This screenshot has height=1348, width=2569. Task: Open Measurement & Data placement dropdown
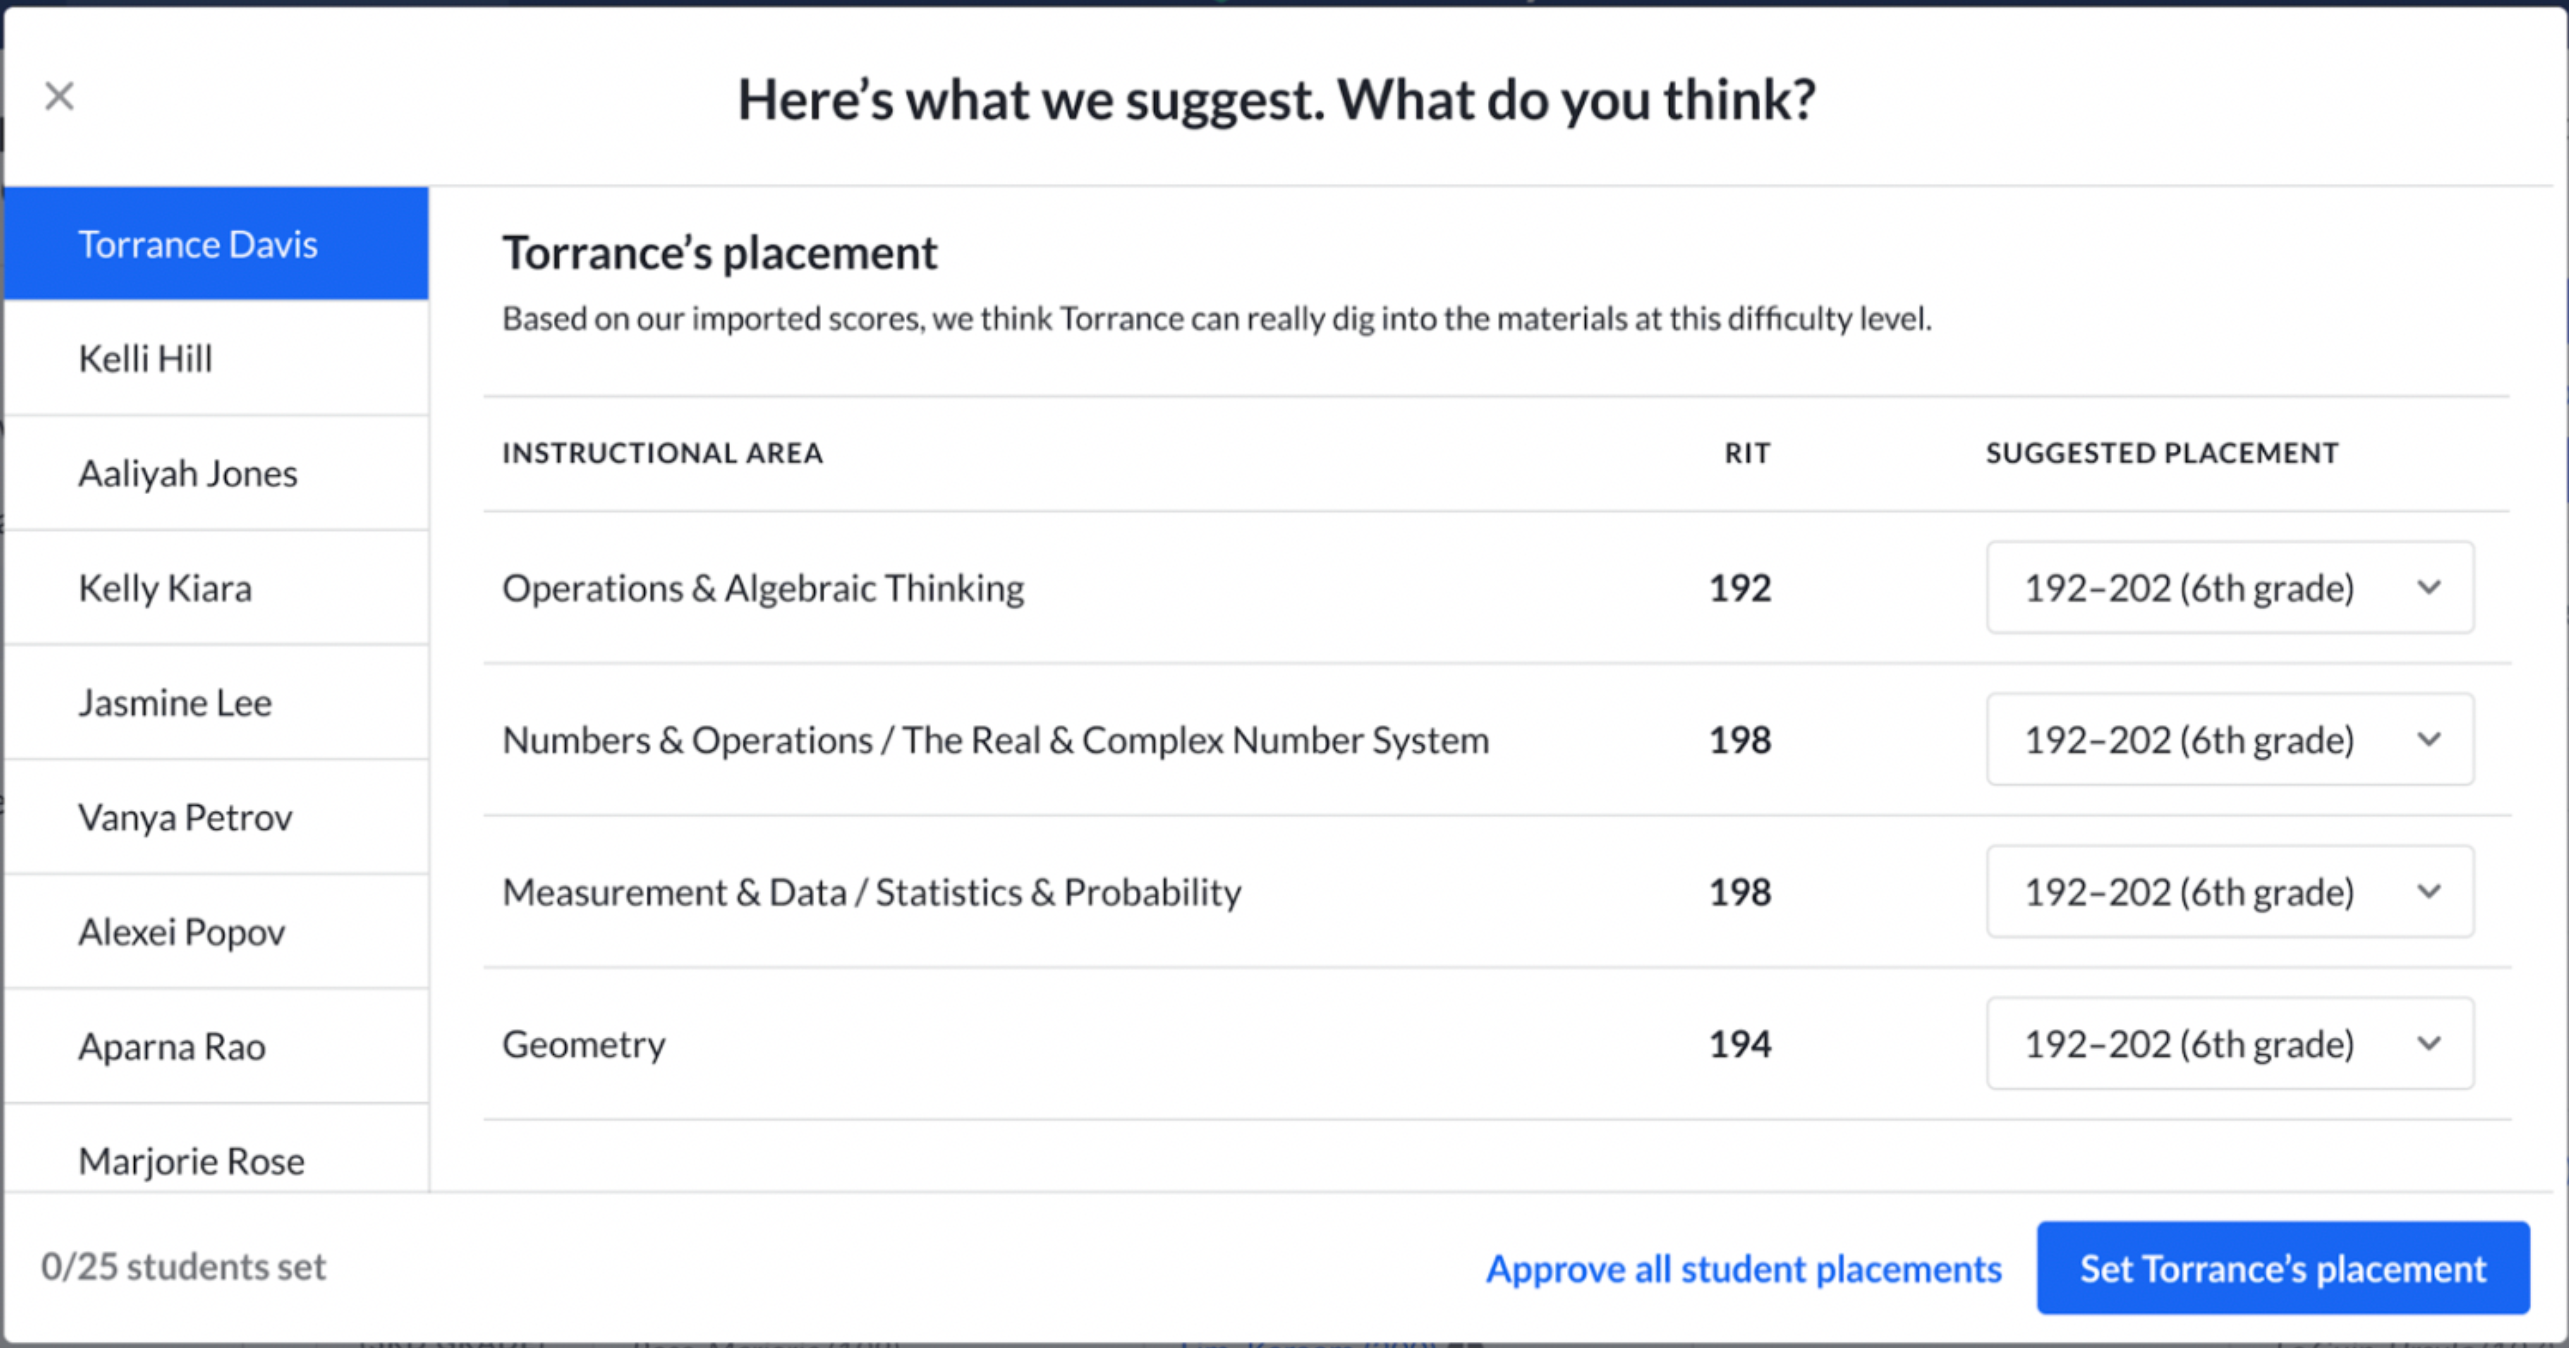[x=2230, y=892]
